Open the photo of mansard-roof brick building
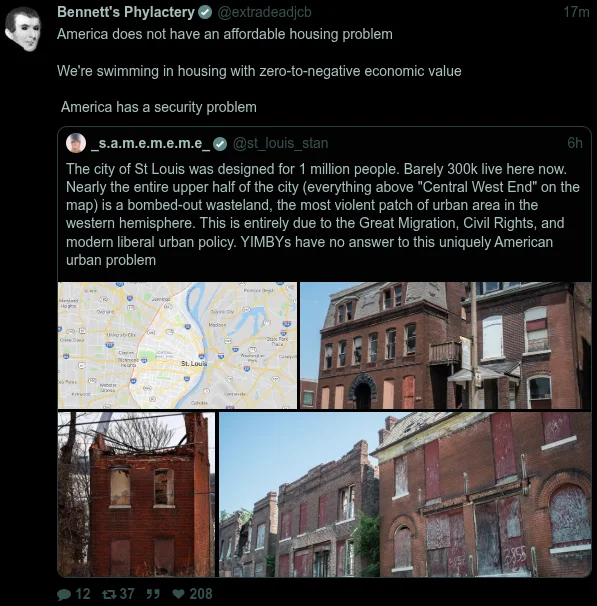Viewport: 597px width, 606px height. (446, 345)
